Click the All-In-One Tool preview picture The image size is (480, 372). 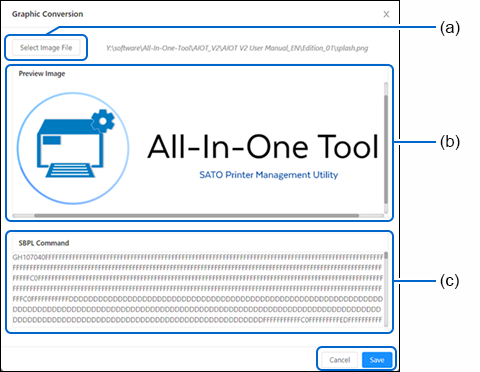pyautogui.click(x=198, y=148)
